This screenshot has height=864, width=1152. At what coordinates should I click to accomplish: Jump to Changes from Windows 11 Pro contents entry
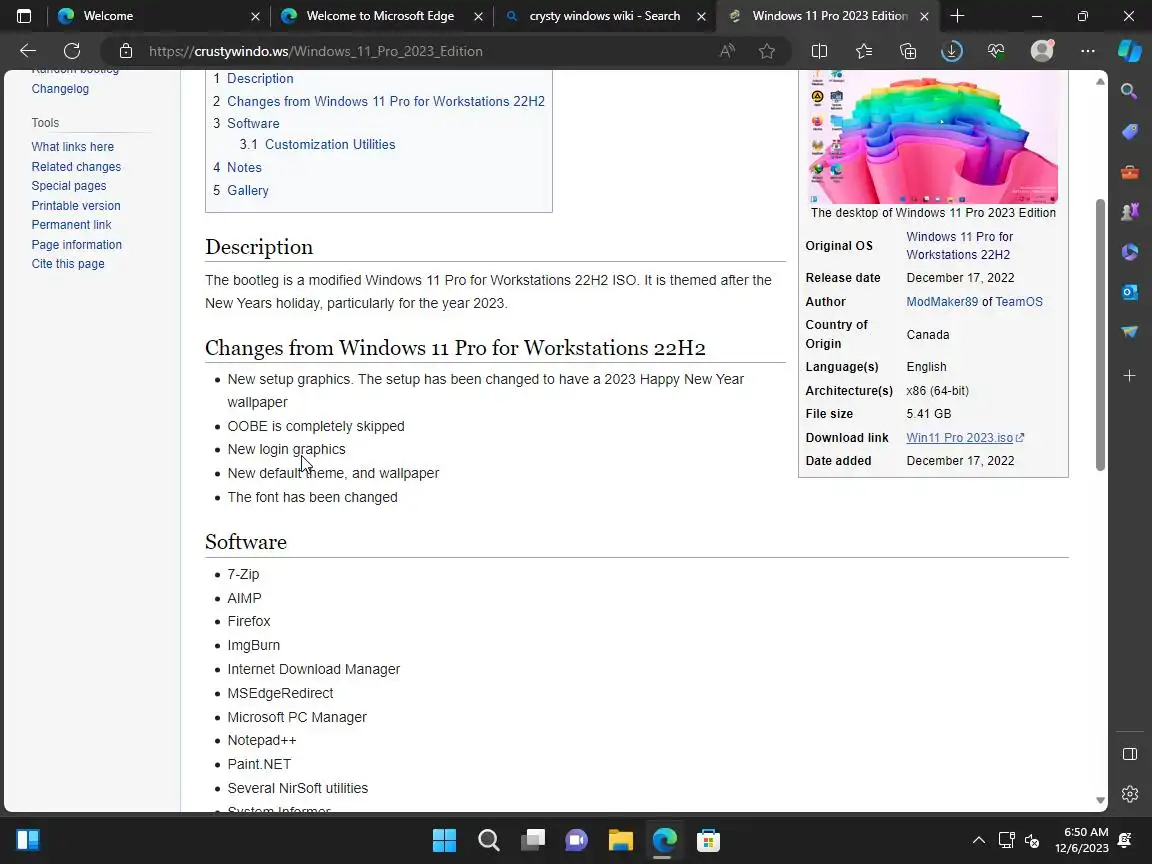386,101
